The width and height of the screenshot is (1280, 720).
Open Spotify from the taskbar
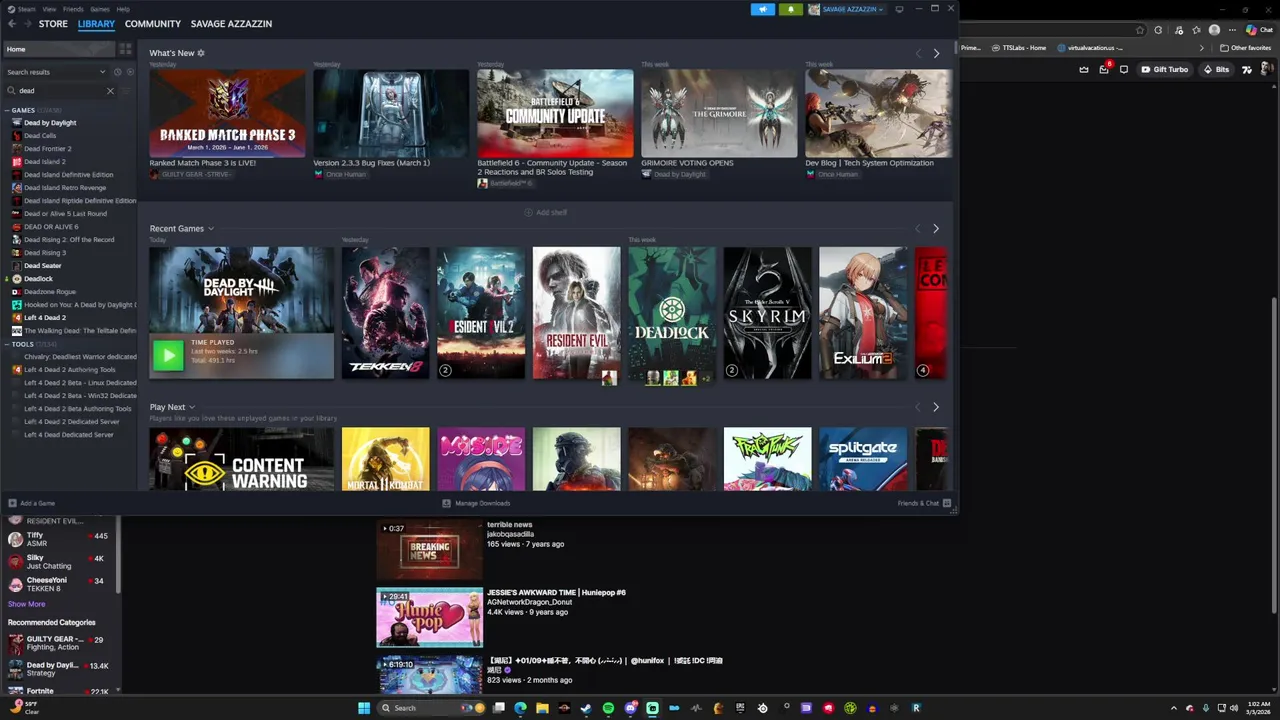click(608, 708)
